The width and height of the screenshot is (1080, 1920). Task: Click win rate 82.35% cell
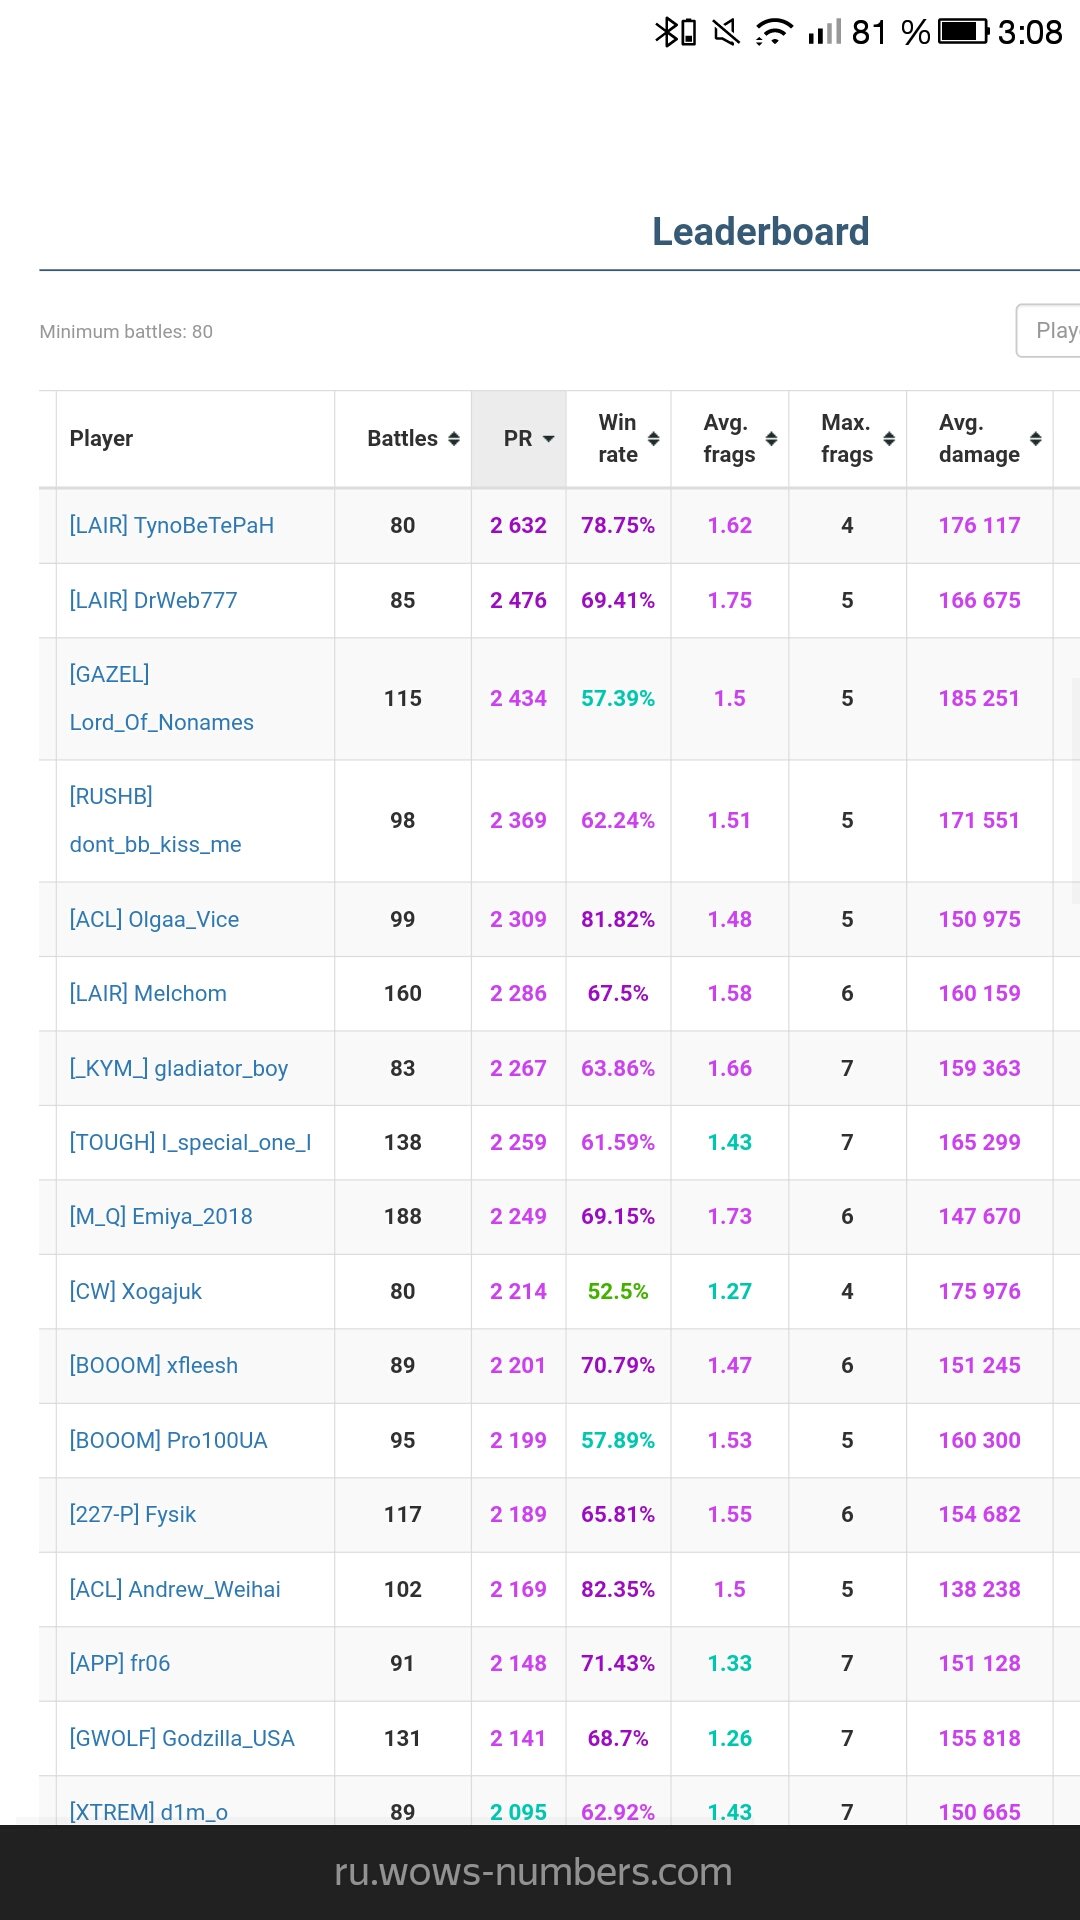click(x=618, y=1590)
